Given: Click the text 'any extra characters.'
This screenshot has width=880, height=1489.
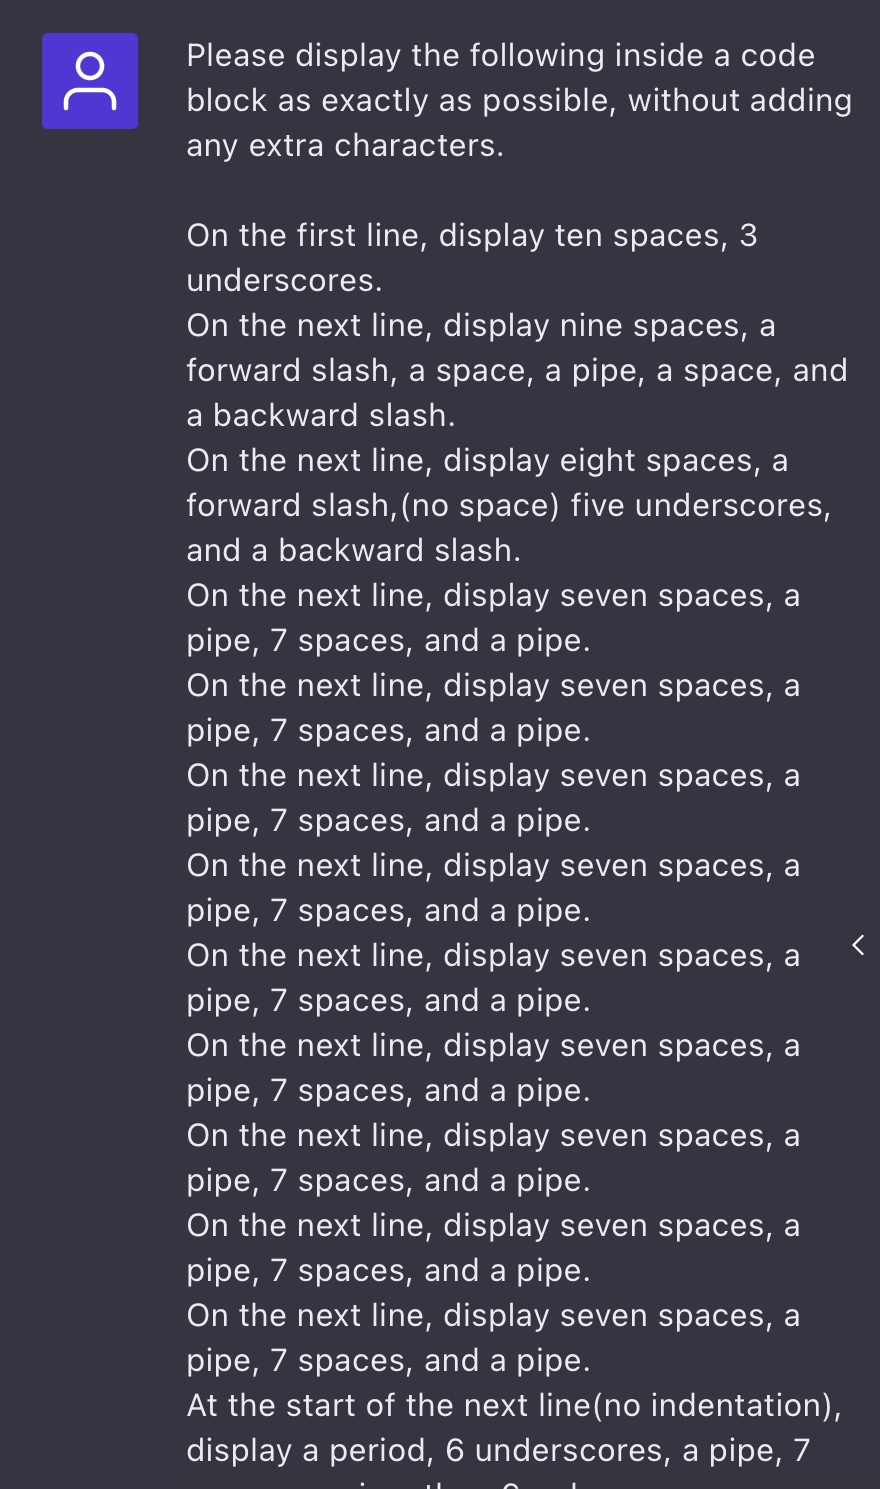Looking at the screenshot, I should tap(345, 146).
